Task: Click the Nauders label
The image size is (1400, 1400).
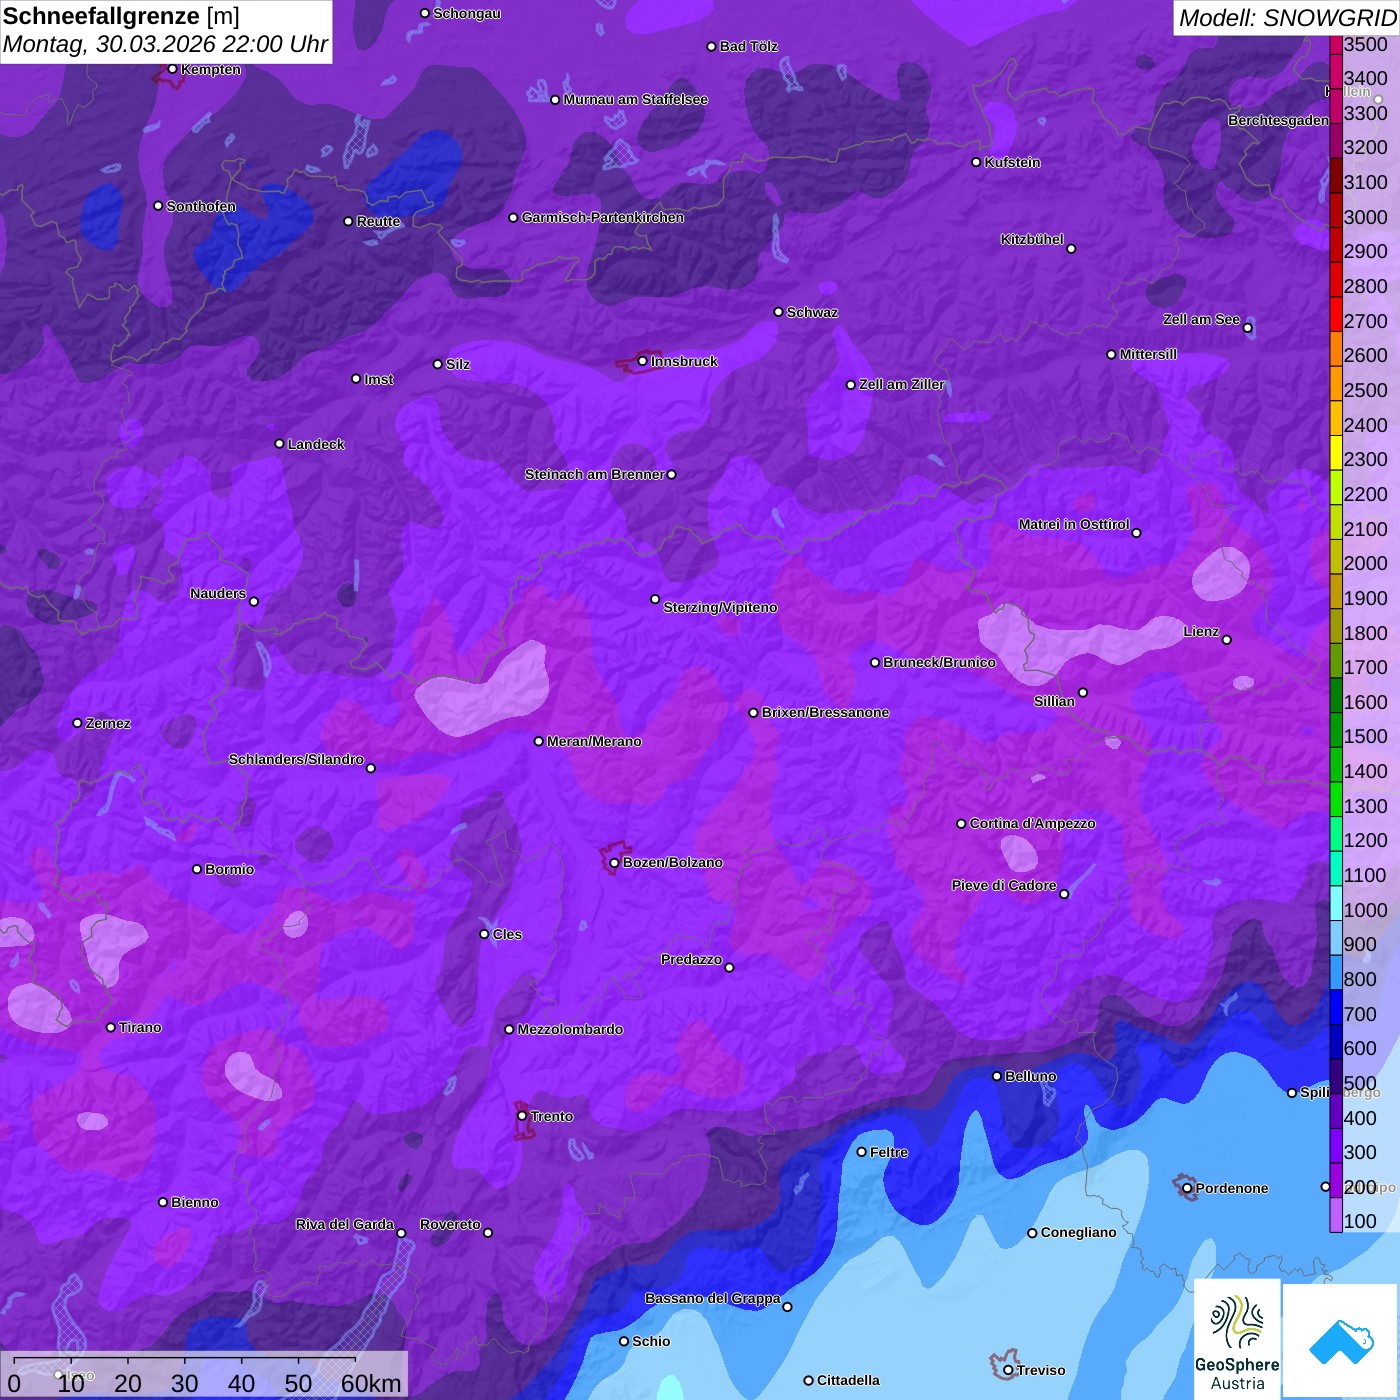Action: [218, 593]
